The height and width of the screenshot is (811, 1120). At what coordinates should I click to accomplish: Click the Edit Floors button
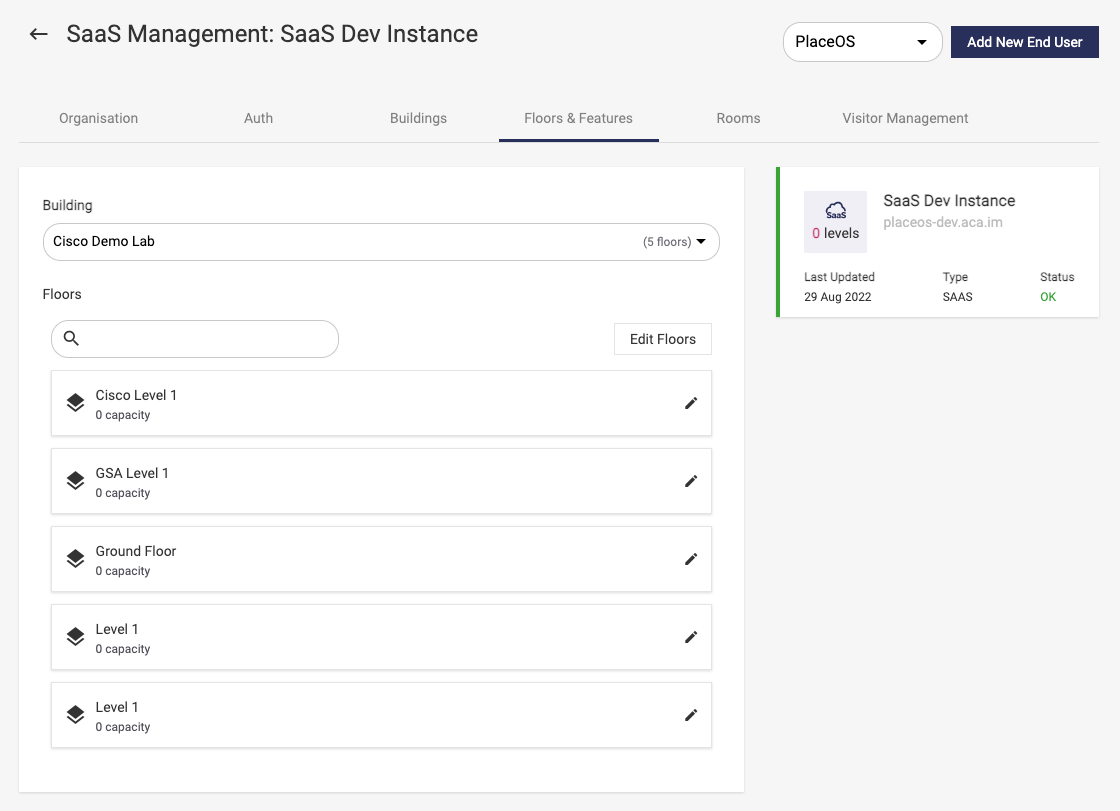[x=662, y=339]
